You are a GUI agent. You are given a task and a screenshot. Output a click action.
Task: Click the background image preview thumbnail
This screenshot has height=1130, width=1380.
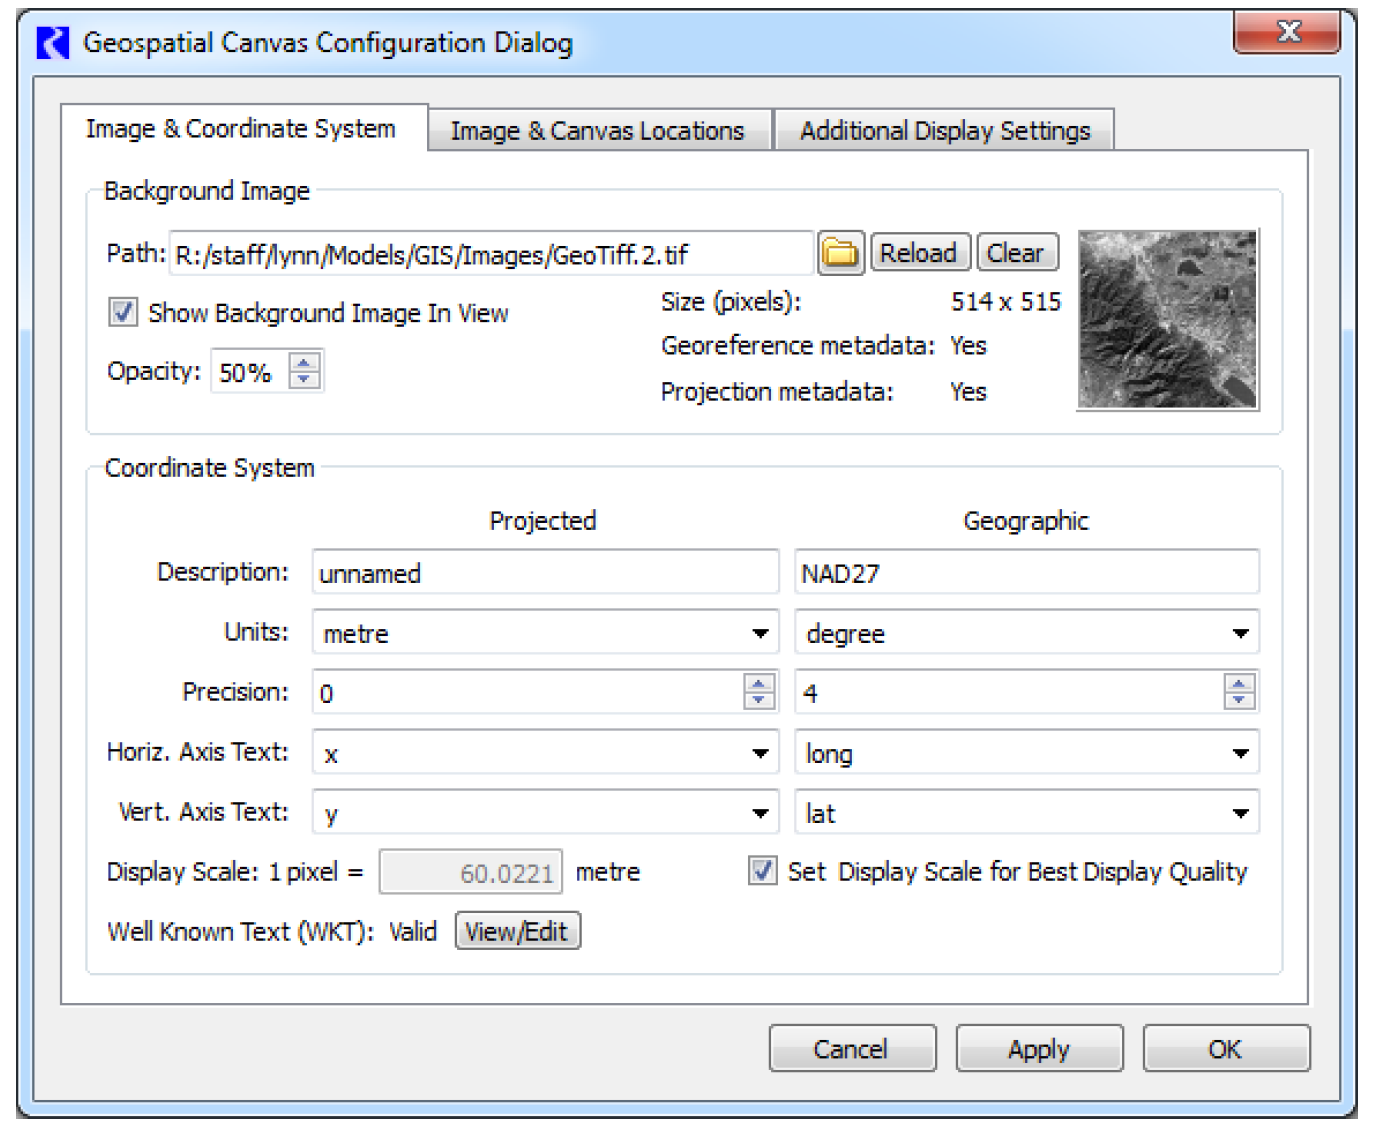click(x=1167, y=320)
